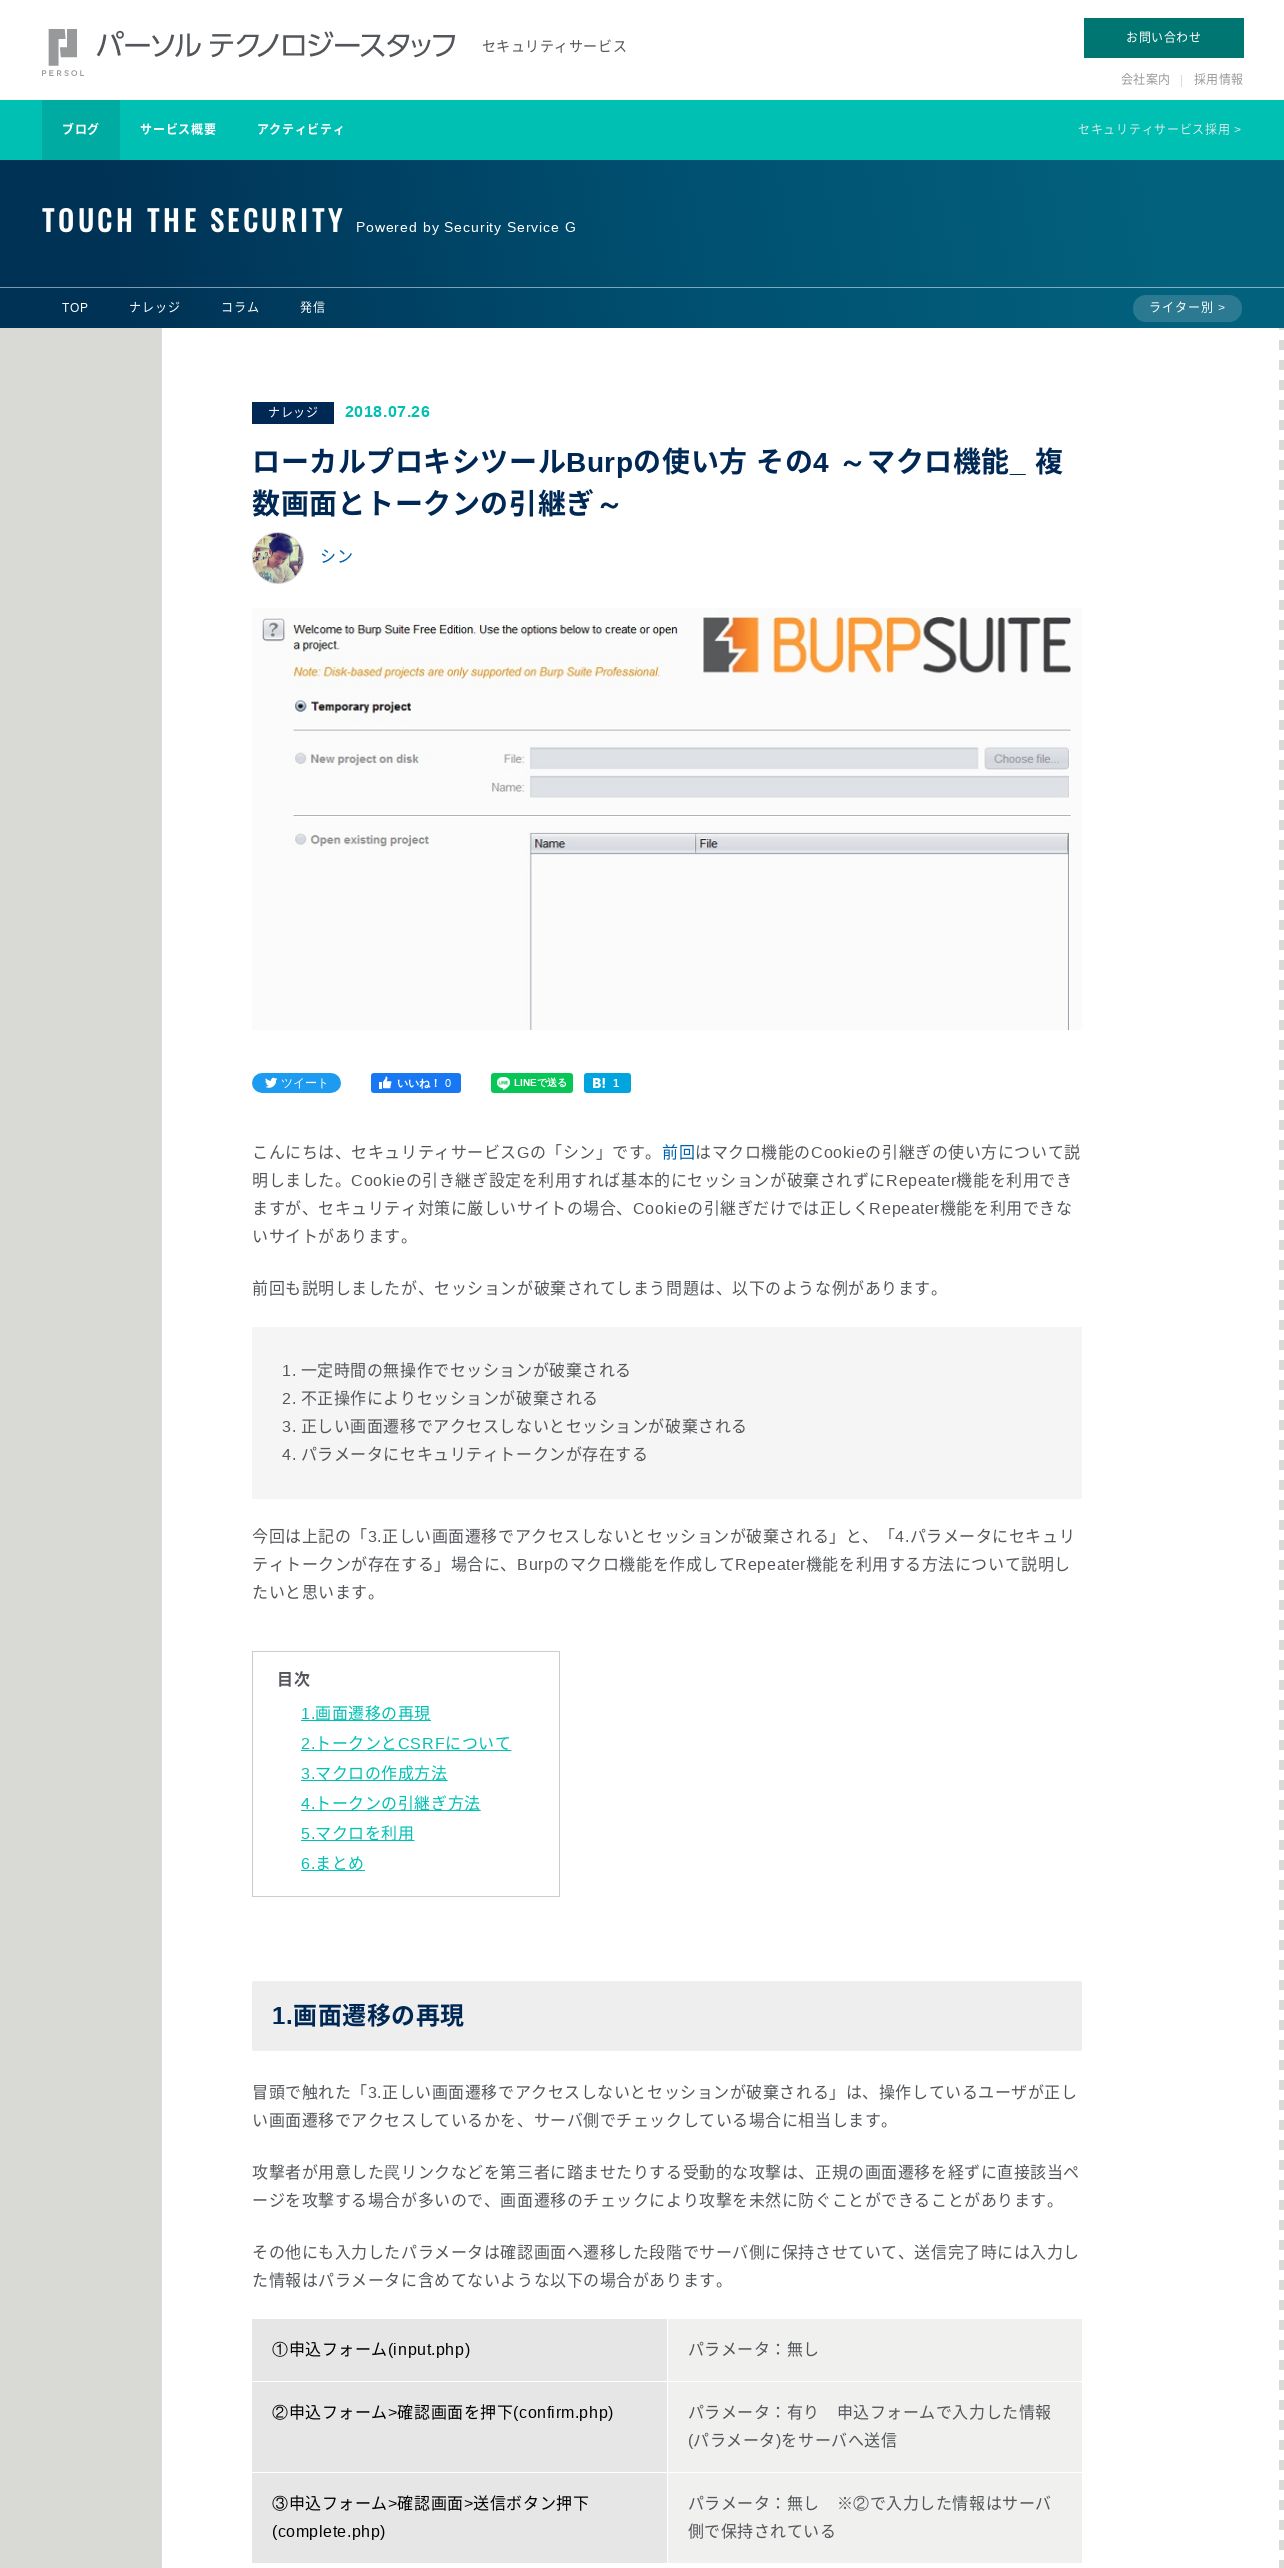This screenshot has width=1284, height=2568.
Task: Open the 会社案内 link
Action: point(1145,79)
